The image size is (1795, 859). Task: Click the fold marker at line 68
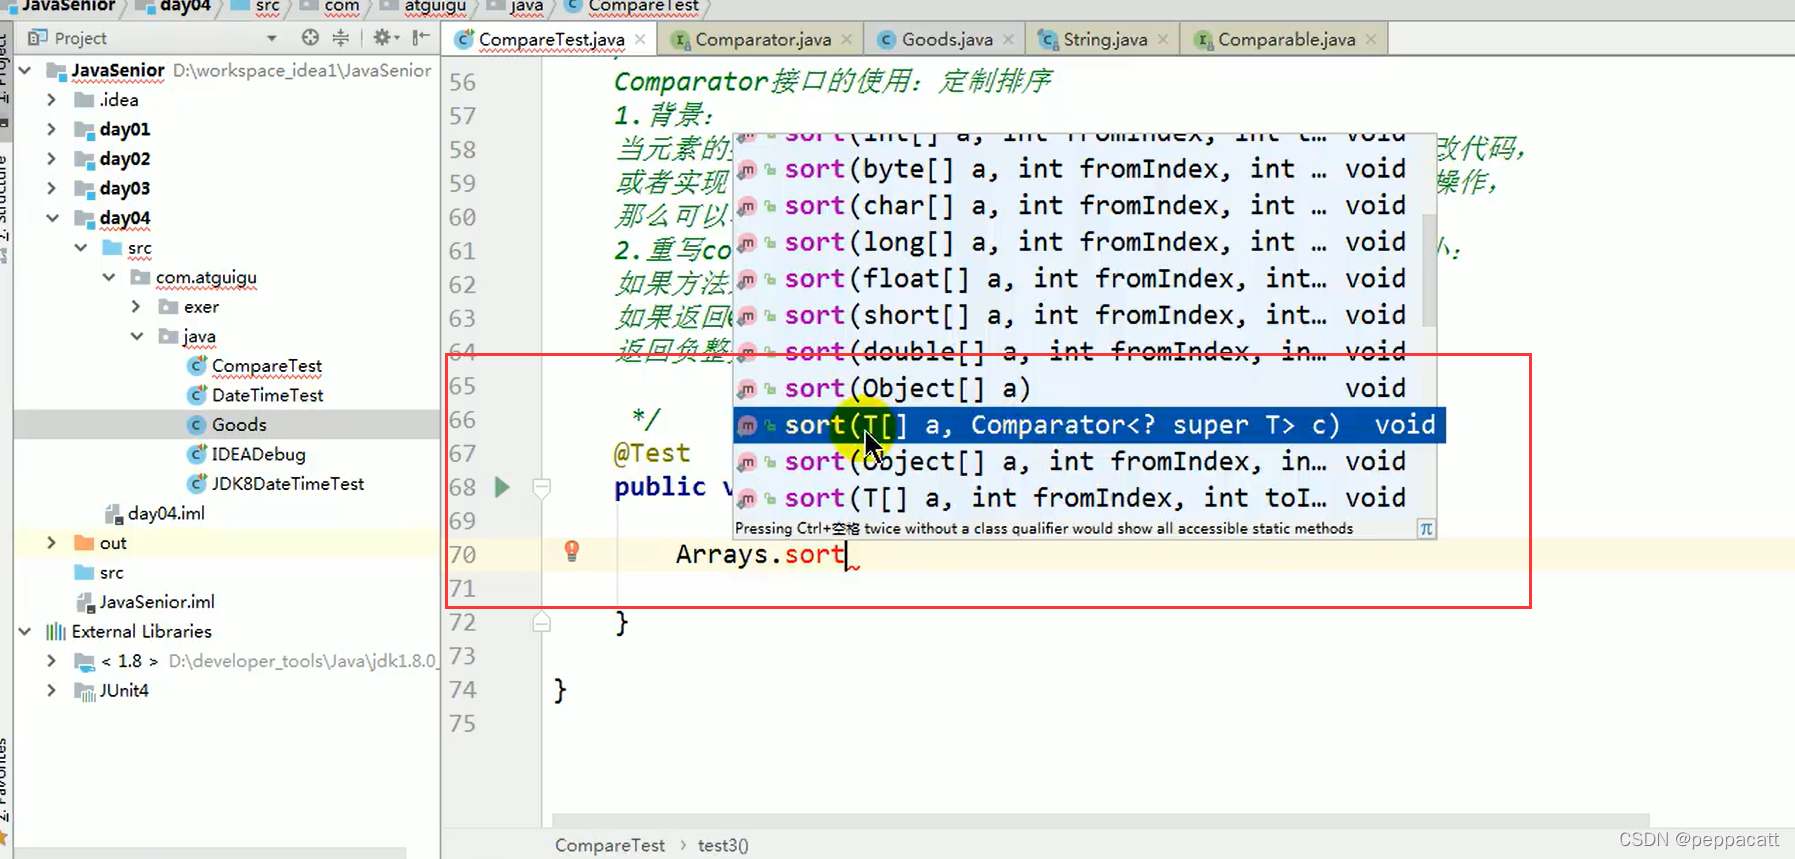(542, 488)
